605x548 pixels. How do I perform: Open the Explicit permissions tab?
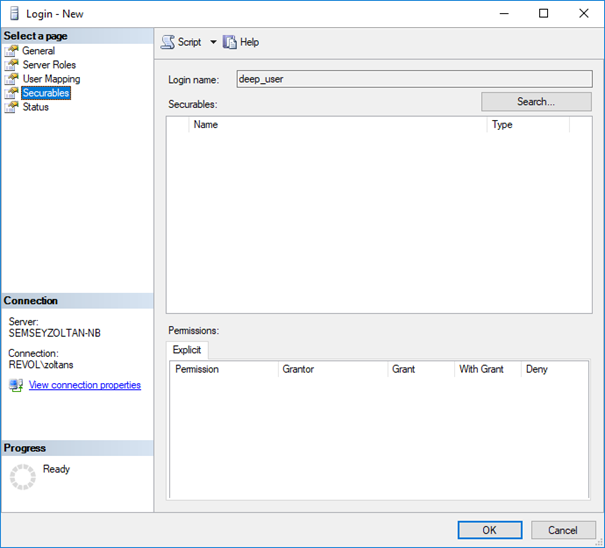point(187,350)
